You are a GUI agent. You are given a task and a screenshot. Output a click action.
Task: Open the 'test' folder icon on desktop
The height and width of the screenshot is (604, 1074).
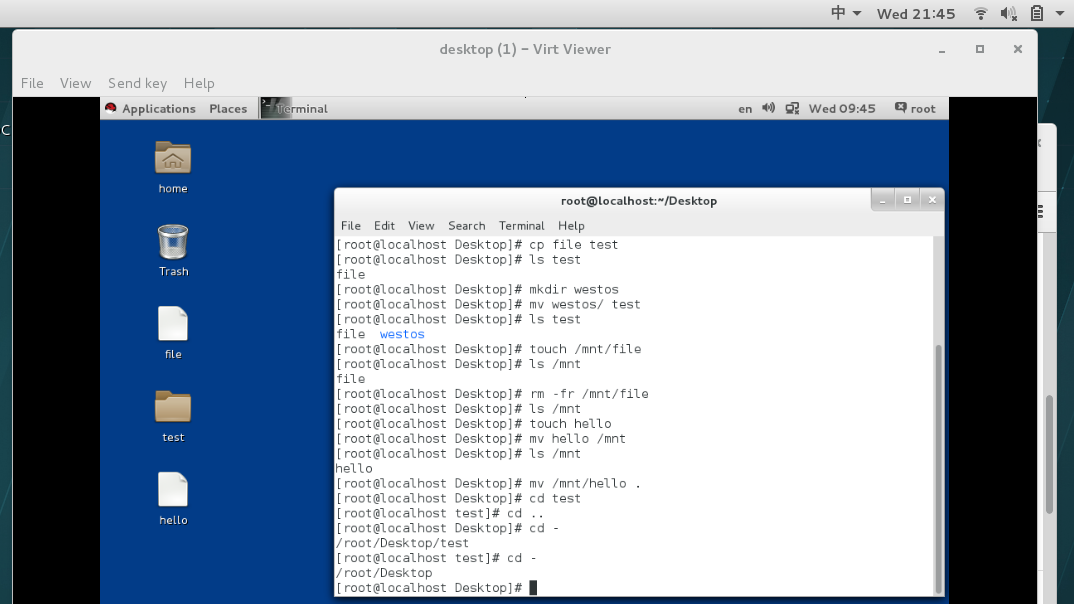point(173,407)
